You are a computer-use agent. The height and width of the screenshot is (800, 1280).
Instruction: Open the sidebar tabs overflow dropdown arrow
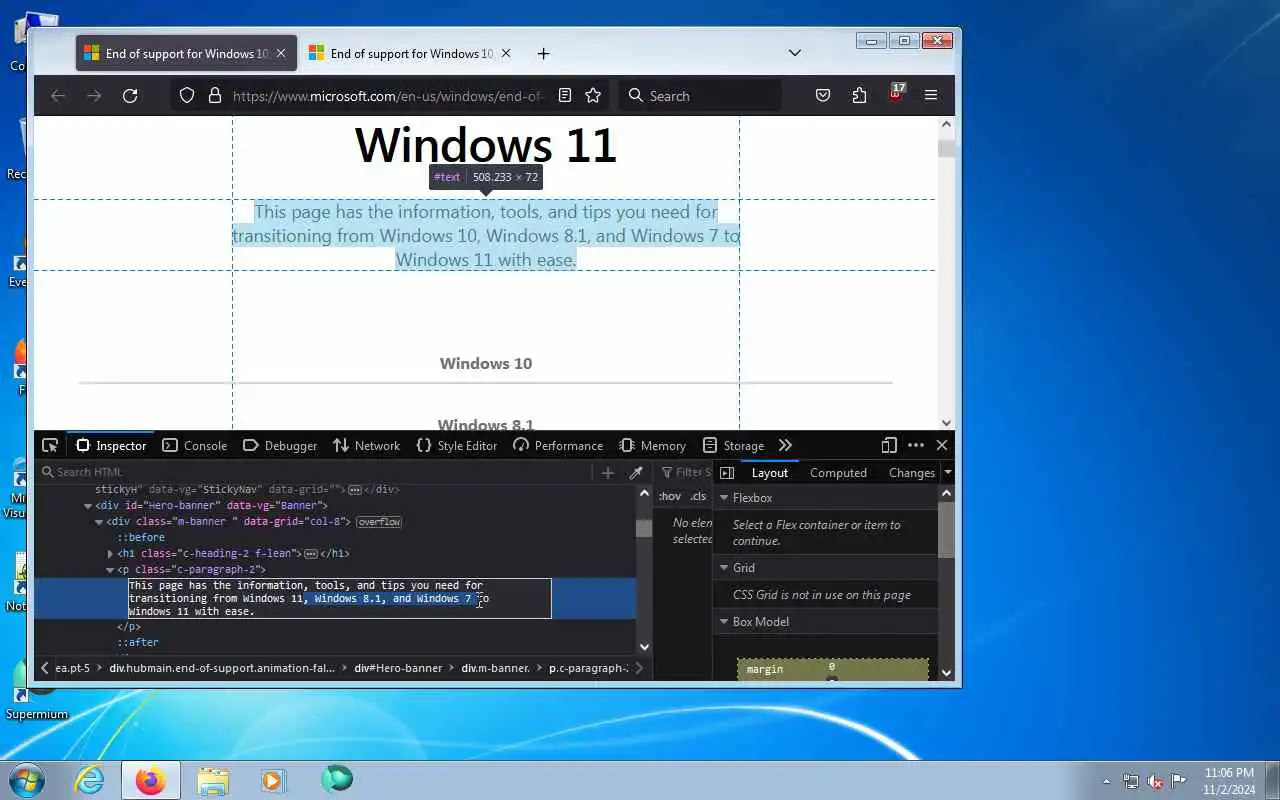(x=948, y=473)
